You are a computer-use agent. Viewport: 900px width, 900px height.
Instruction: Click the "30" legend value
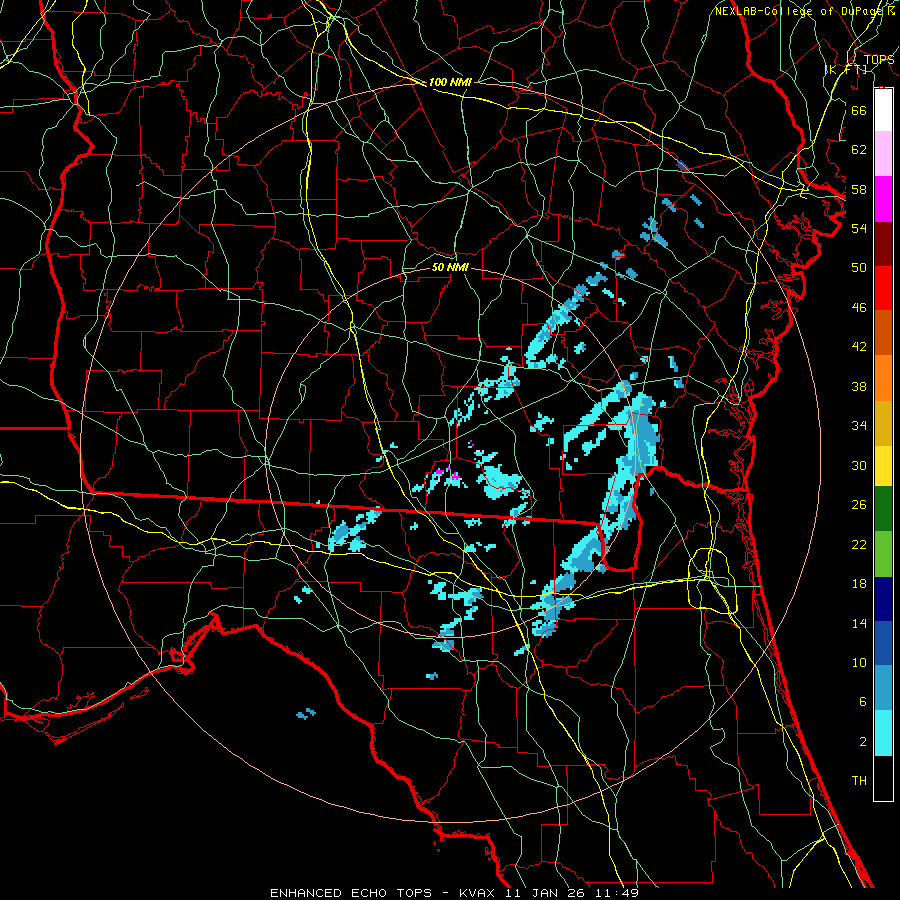859,465
